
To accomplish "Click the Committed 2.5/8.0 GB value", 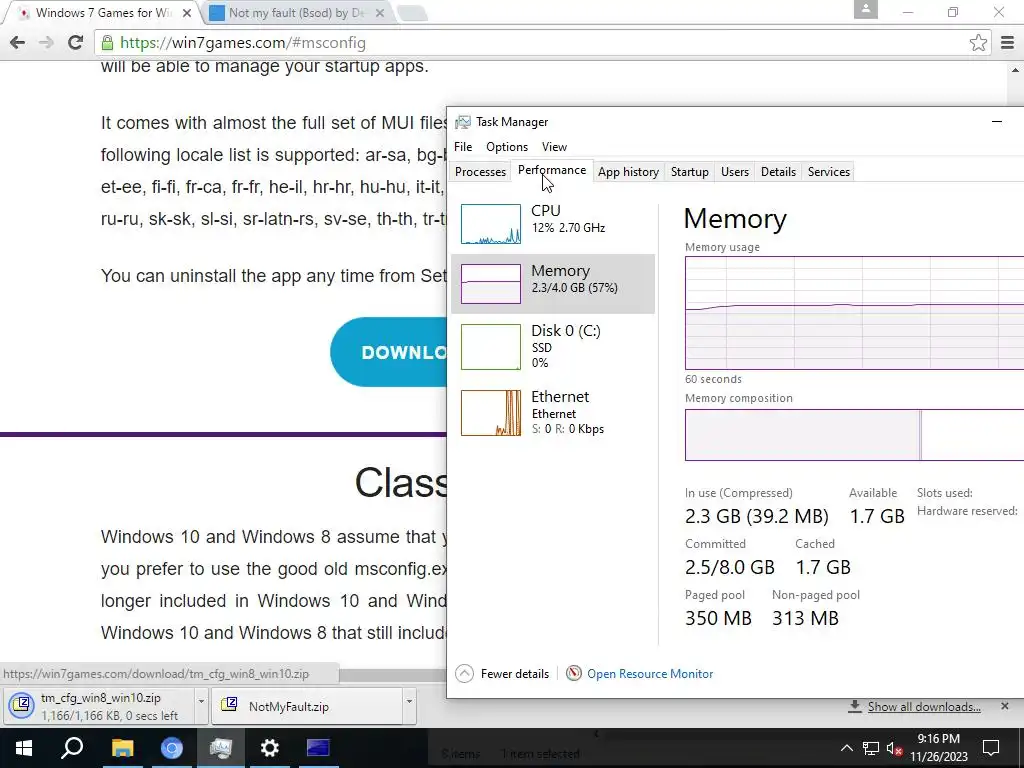I will click(729, 567).
